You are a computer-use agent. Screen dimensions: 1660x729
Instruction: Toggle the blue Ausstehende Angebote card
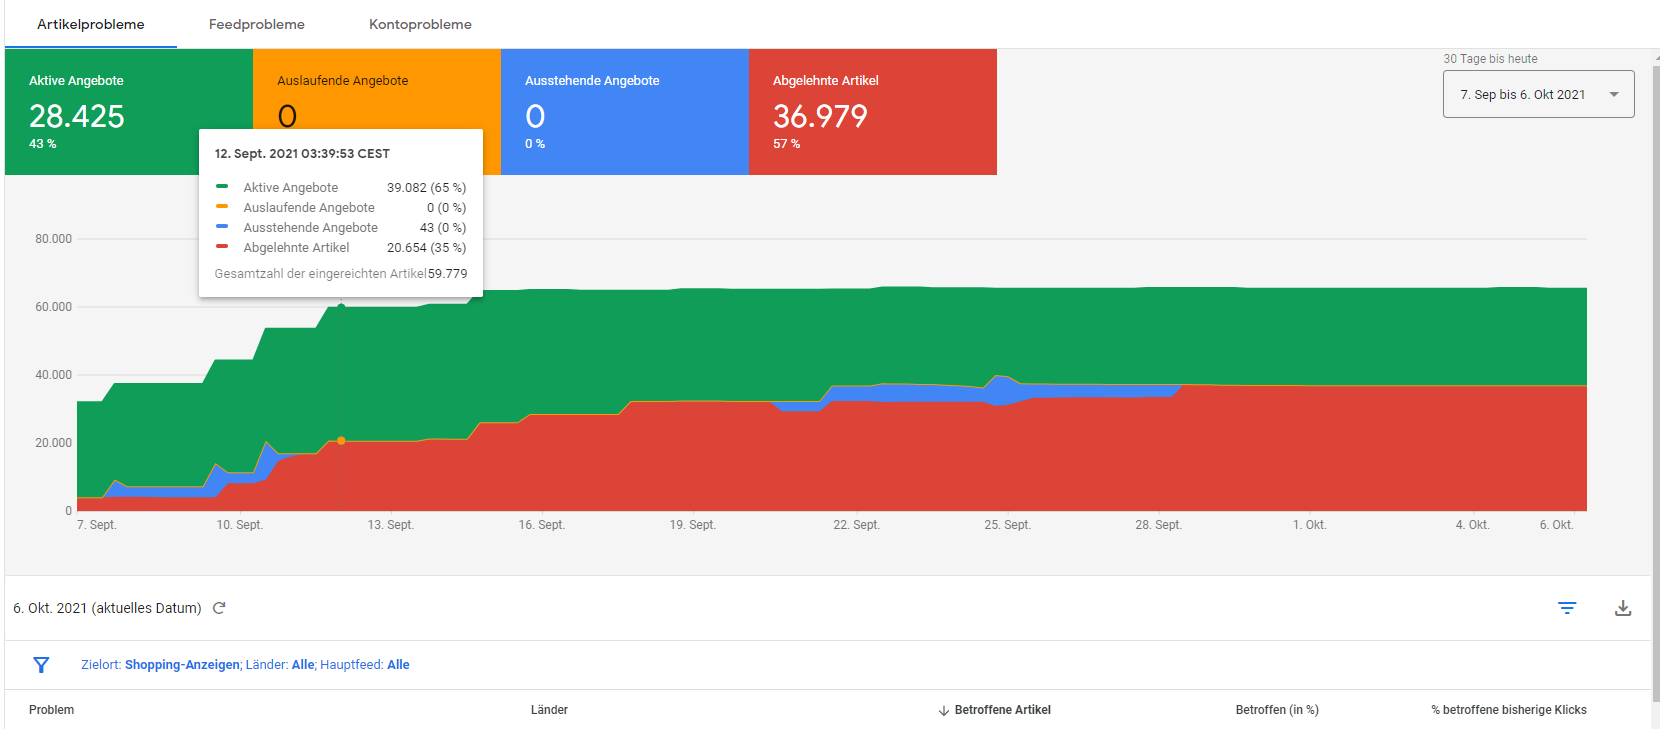tap(624, 111)
